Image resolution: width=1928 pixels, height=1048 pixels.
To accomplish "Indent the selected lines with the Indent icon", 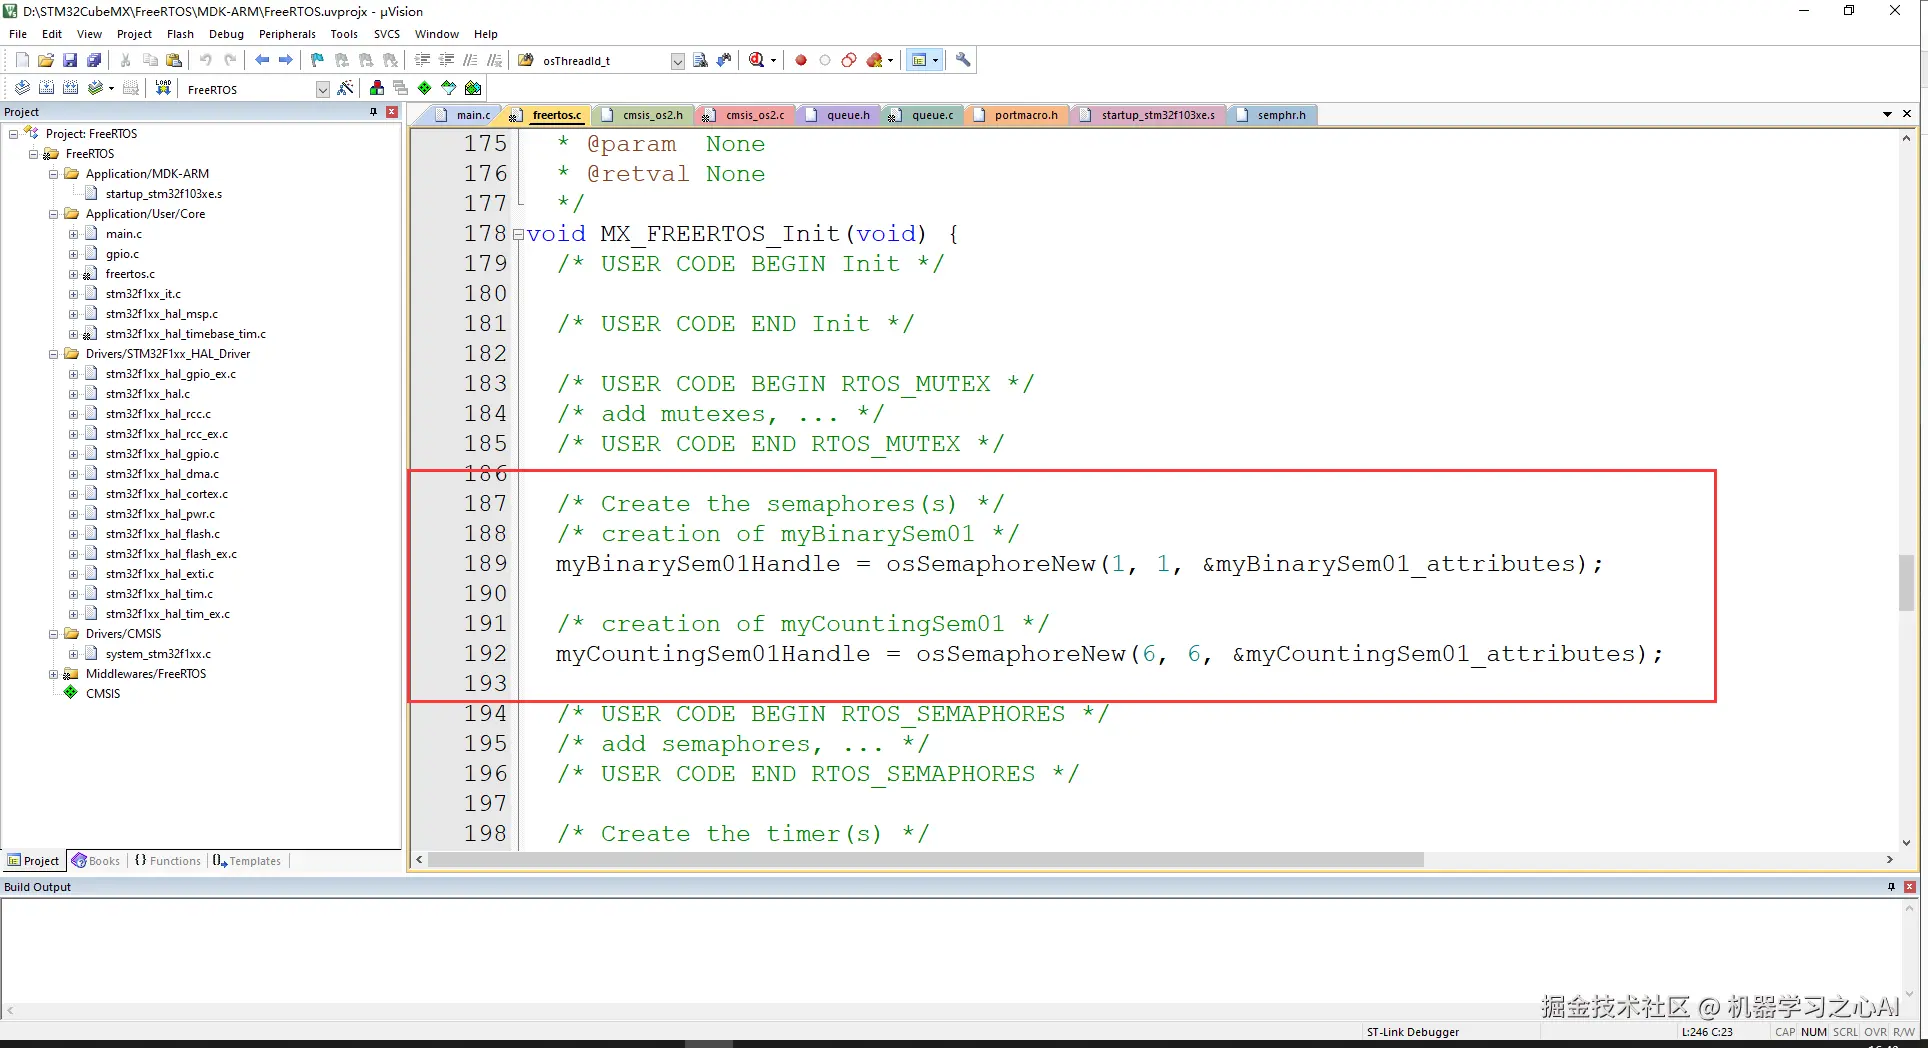I will [422, 60].
